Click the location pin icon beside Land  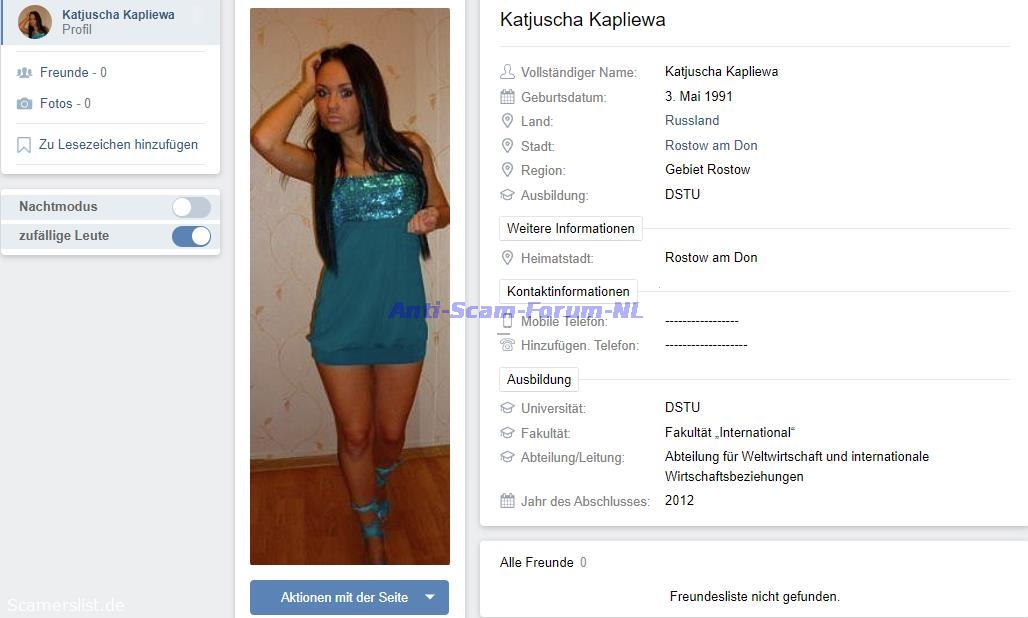[507, 121]
